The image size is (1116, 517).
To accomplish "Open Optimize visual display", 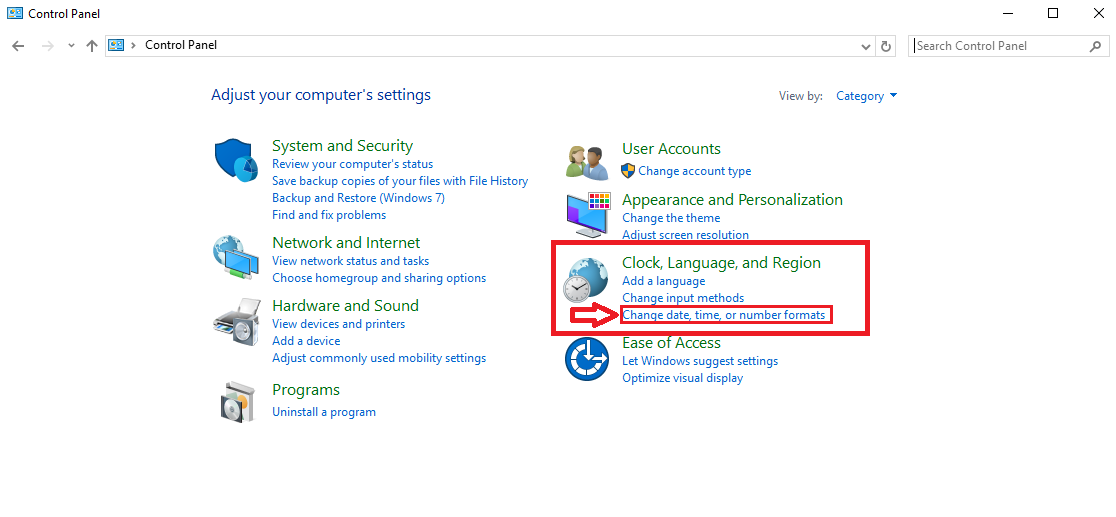I will tap(683, 379).
